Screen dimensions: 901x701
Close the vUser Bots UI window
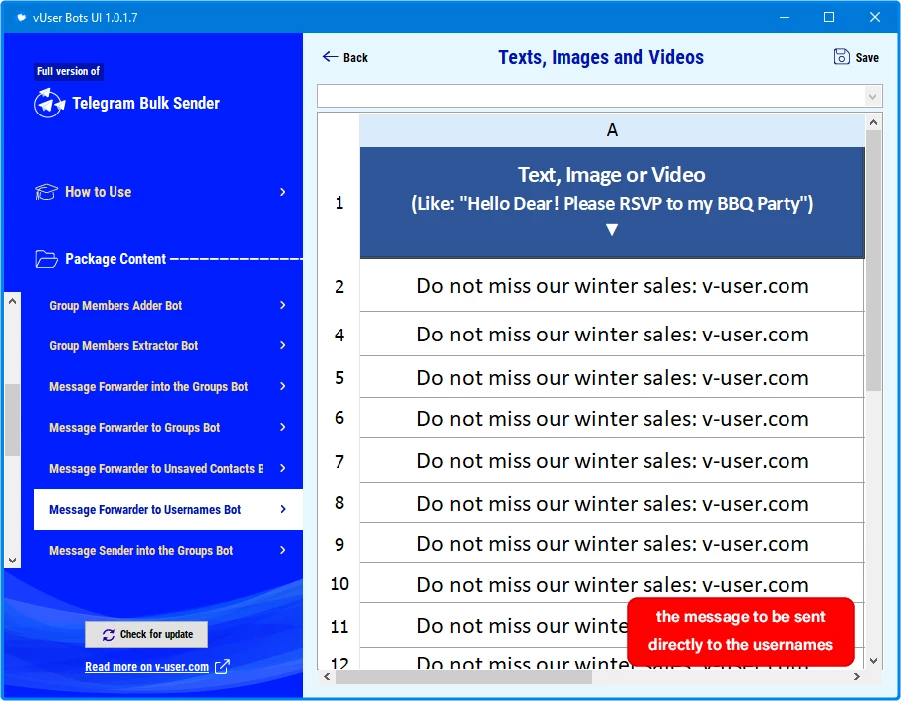click(875, 17)
